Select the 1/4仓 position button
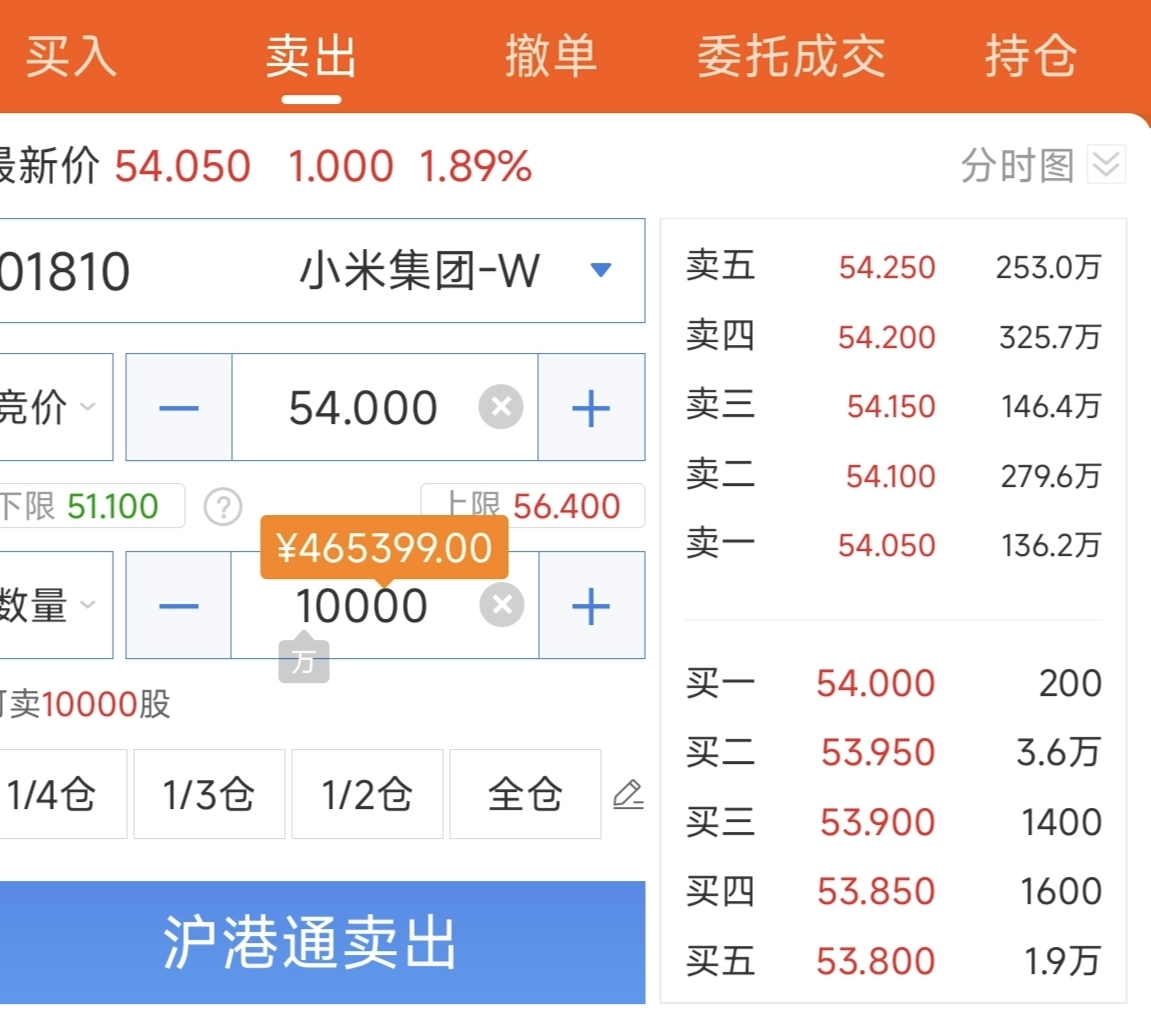The image size is (1151, 1036). pos(63,794)
